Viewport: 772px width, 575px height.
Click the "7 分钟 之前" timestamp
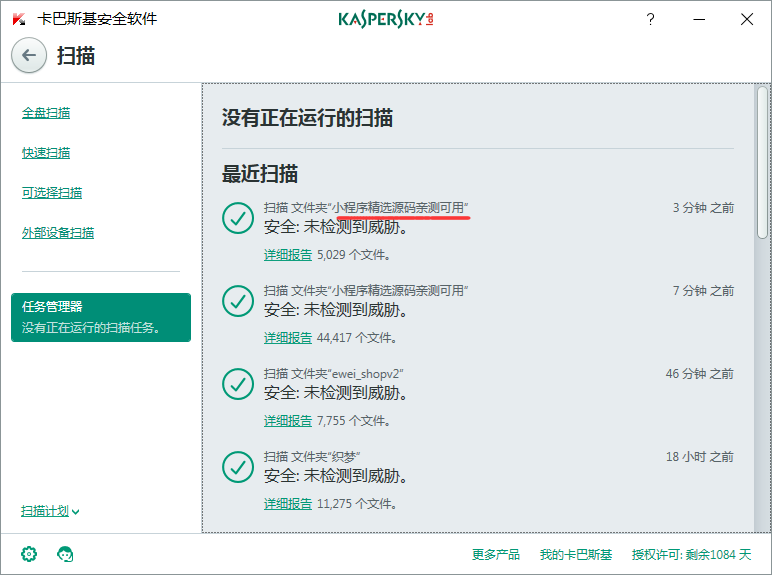coord(703,290)
